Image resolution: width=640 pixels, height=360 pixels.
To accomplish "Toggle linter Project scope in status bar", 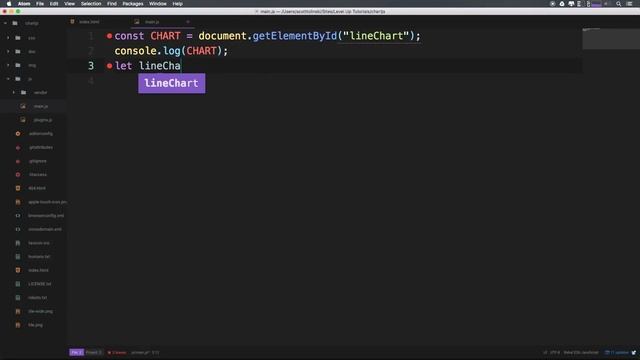I will click(x=93, y=352).
